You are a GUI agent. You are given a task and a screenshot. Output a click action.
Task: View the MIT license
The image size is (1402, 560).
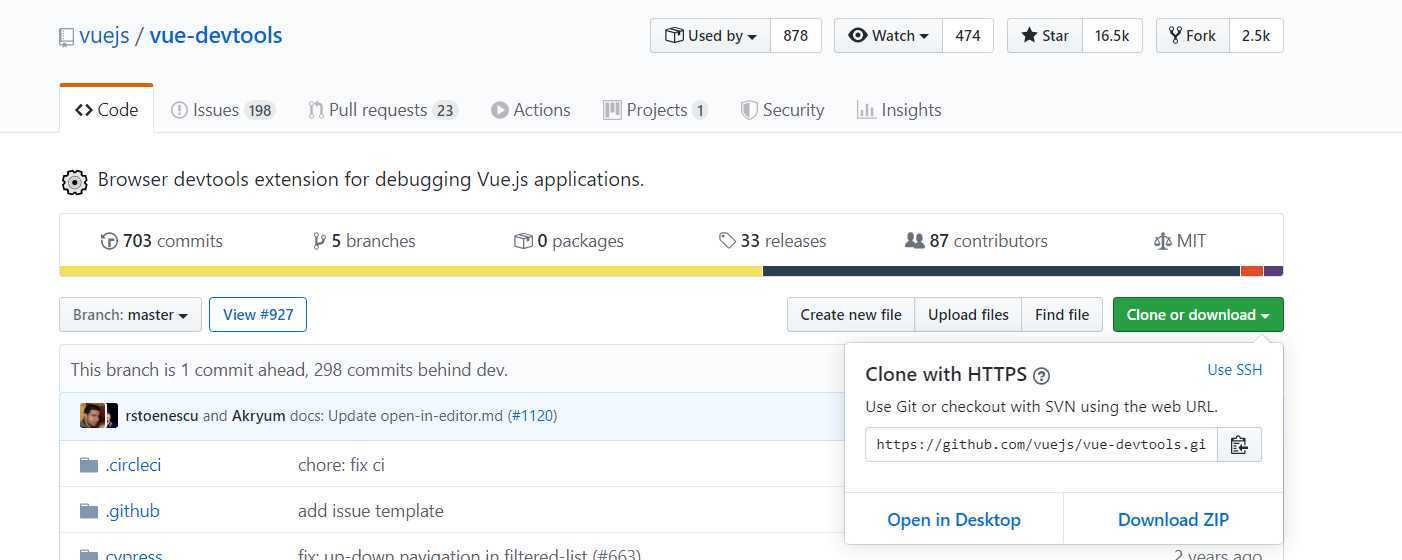pyautogui.click(x=1180, y=241)
